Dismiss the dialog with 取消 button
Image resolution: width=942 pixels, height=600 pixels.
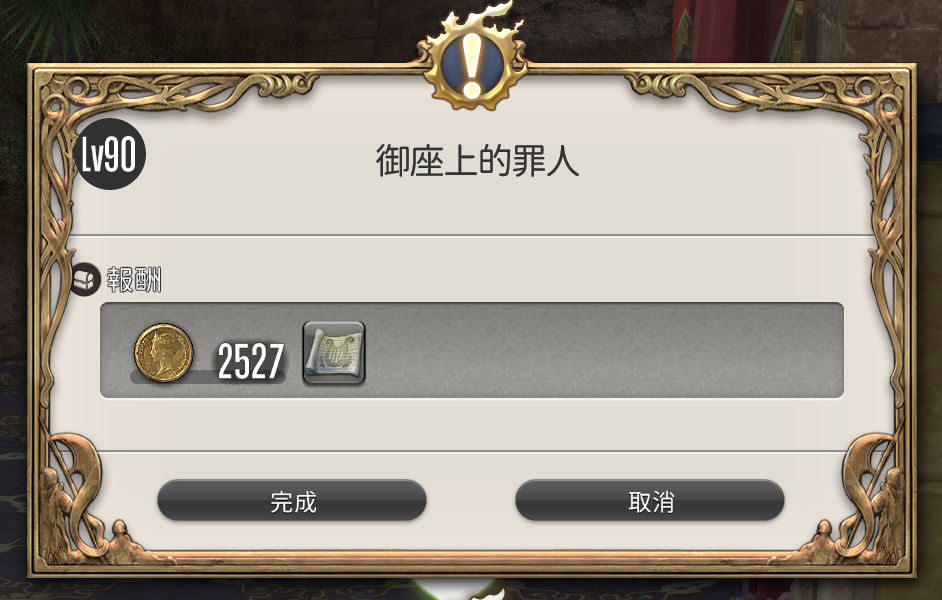point(650,500)
